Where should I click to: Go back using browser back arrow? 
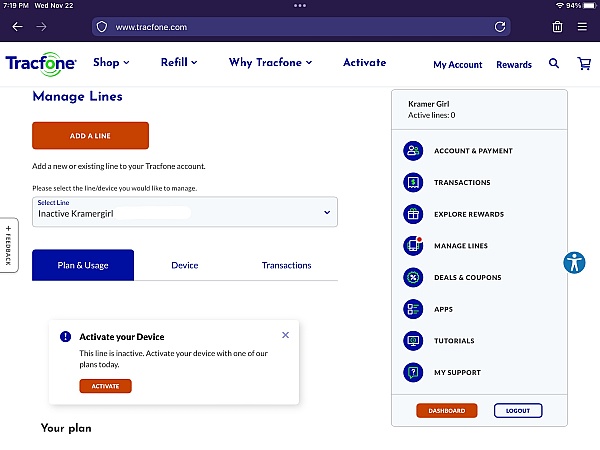(18, 27)
